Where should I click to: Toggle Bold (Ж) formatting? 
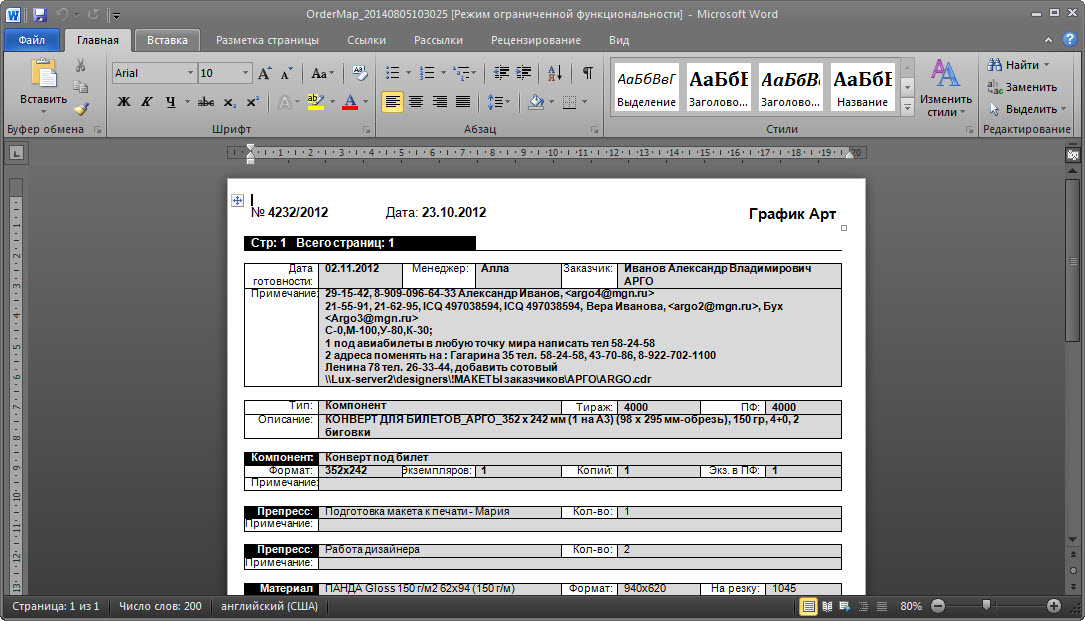point(124,102)
